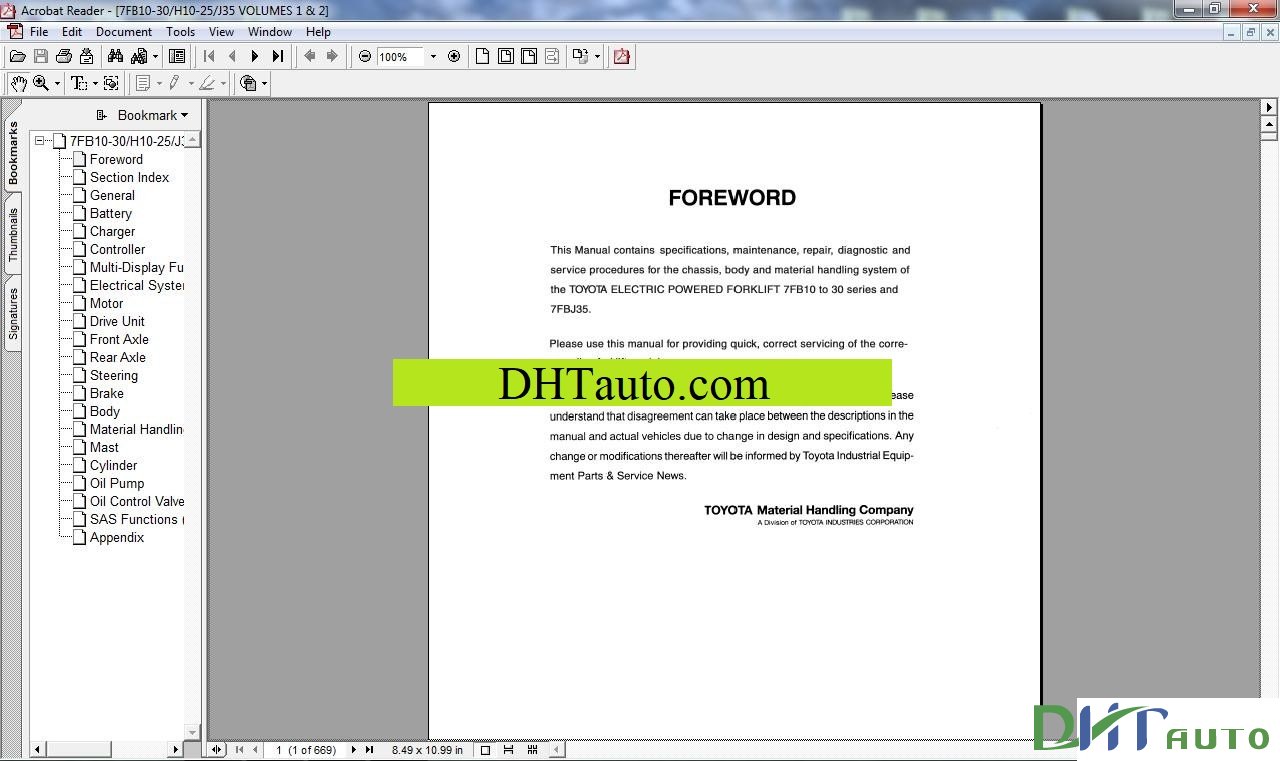Click bookmarks panel scroll down arrow
This screenshot has height=761, width=1280.
(193, 732)
